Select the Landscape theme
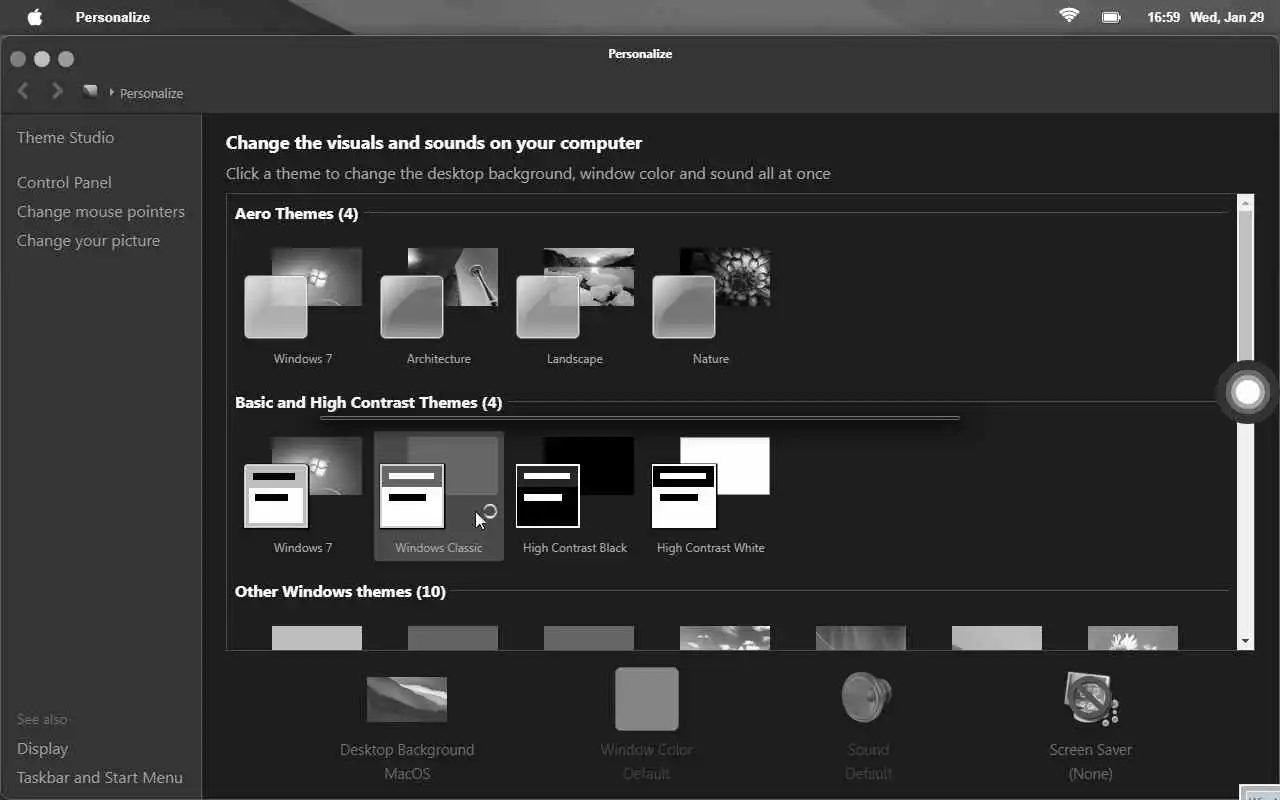The image size is (1280, 800). 575,306
